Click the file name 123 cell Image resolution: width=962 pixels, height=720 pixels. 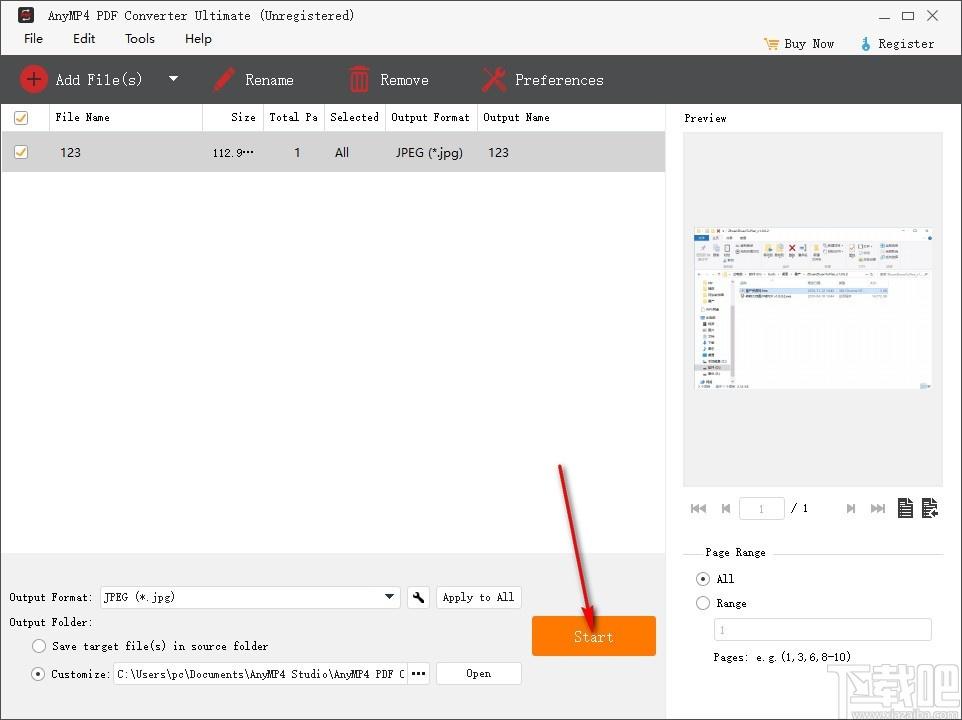(x=71, y=152)
